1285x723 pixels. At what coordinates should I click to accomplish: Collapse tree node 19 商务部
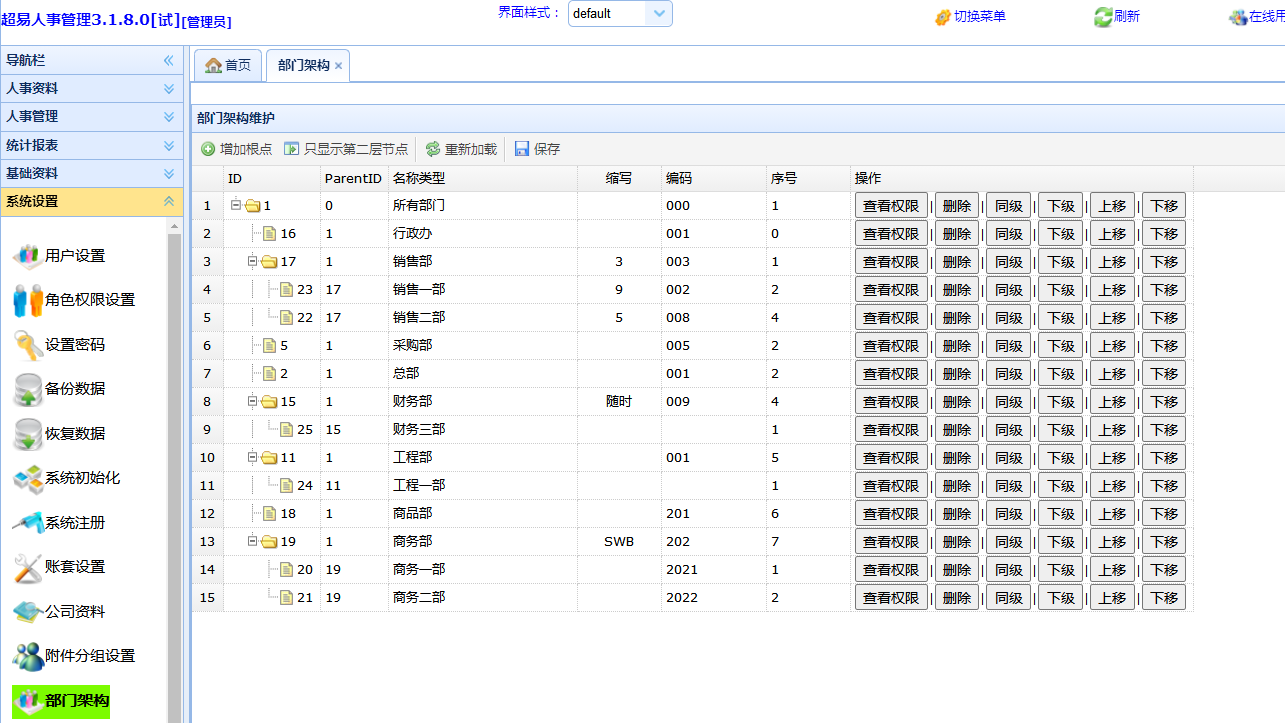[x=253, y=542]
